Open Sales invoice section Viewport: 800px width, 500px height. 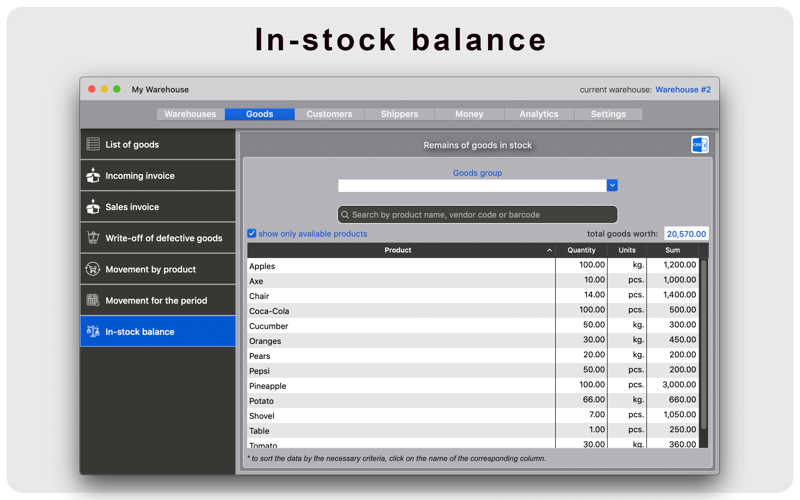[158, 207]
